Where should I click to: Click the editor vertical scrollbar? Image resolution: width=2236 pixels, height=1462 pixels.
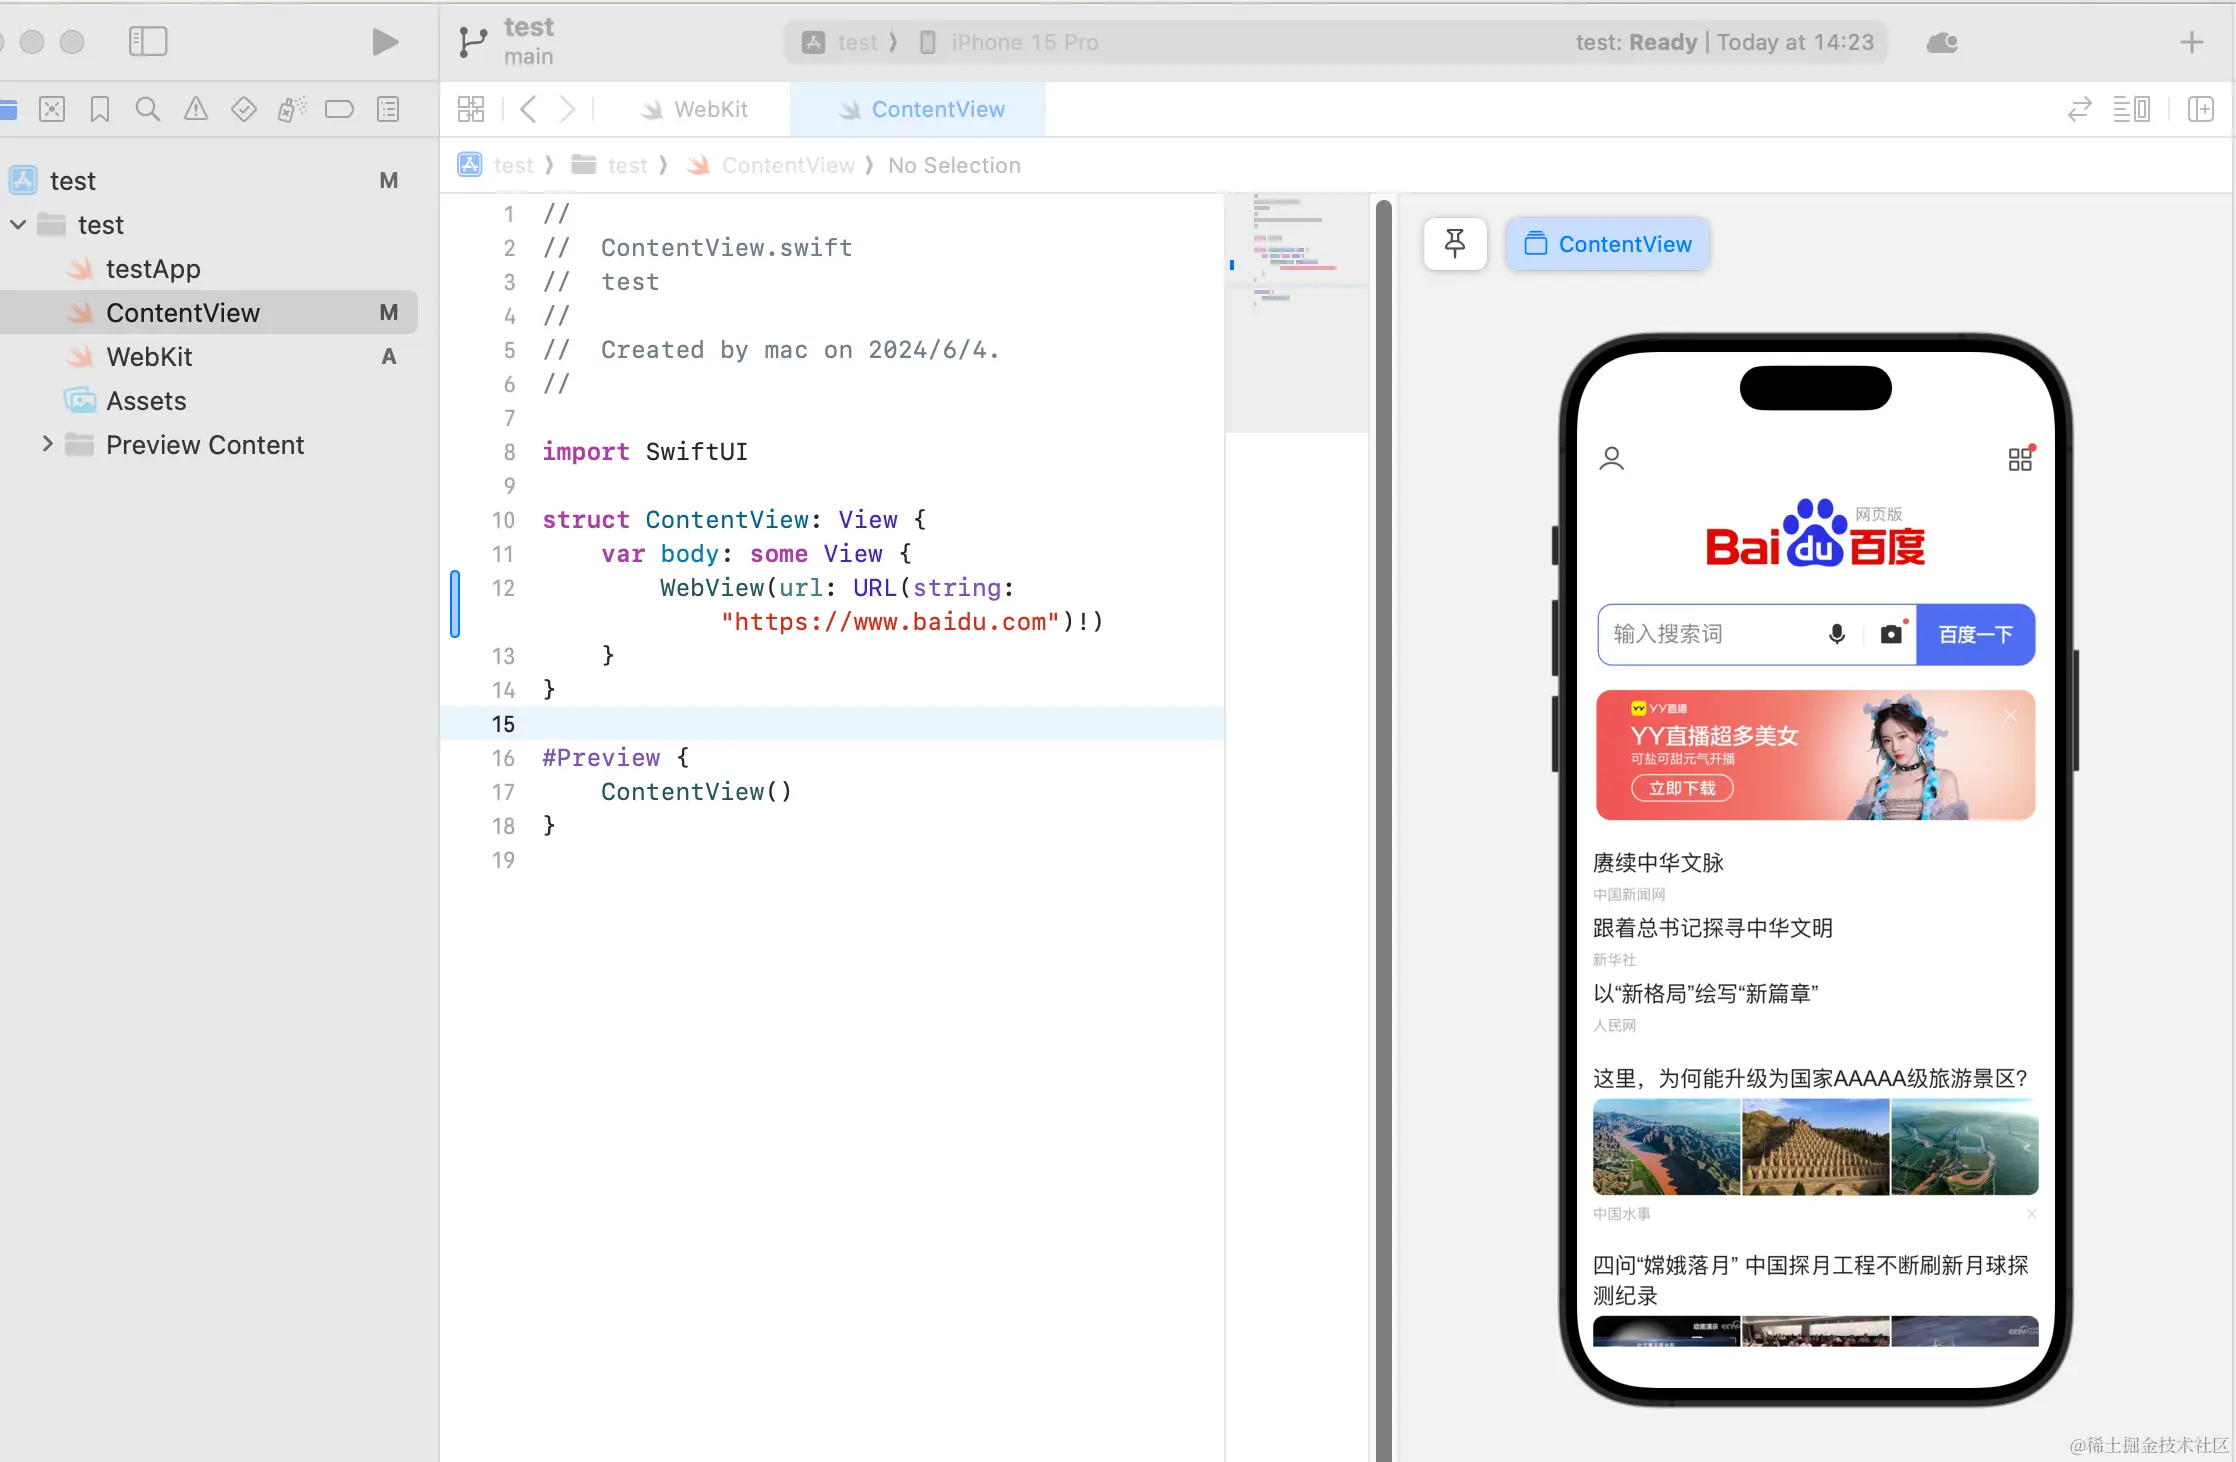pos(1383,830)
